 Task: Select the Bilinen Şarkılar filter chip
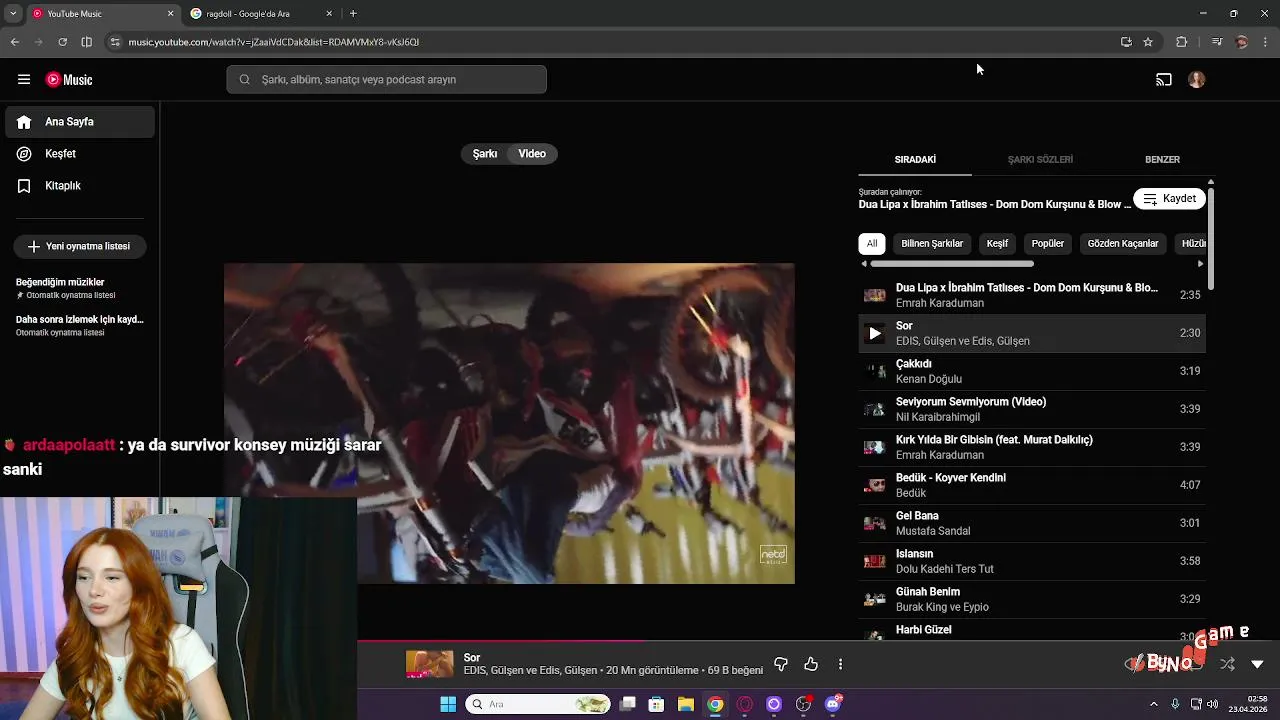pos(932,244)
